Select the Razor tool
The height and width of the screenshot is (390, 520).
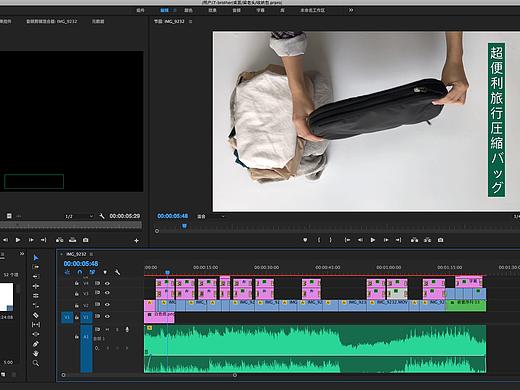pyautogui.click(x=36, y=315)
